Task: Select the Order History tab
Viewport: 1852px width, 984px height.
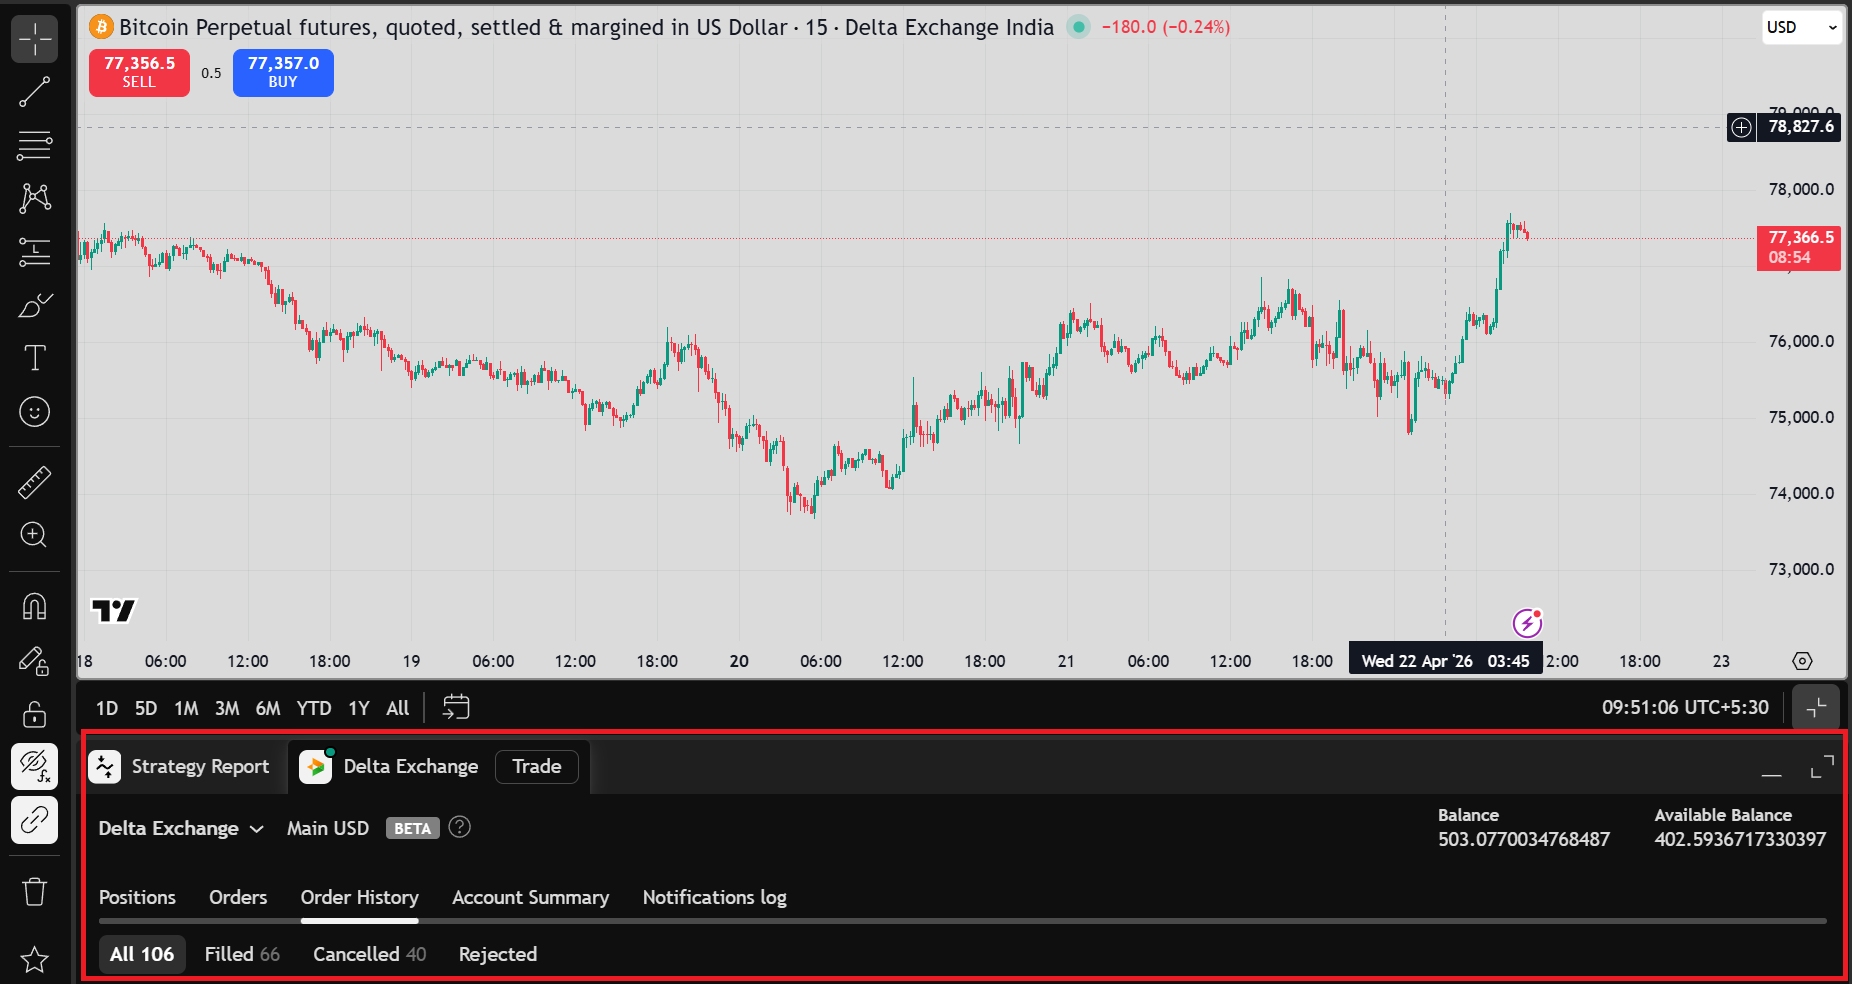Action: [x=359, y=897]
